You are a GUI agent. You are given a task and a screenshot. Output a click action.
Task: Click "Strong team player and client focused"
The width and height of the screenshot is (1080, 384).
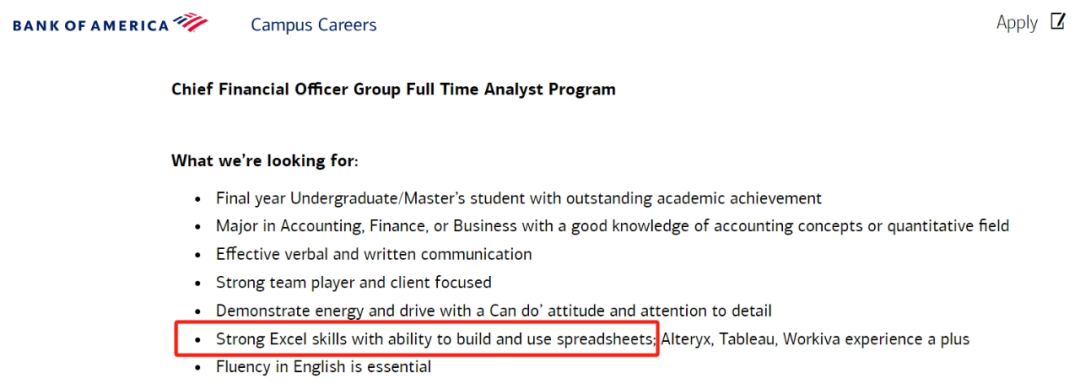[x=353, y=282]
